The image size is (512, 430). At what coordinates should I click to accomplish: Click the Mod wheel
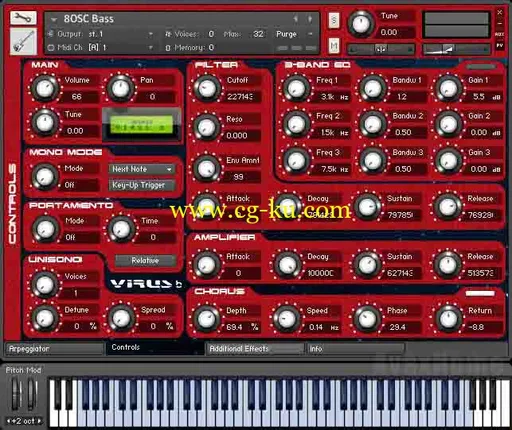32,394
